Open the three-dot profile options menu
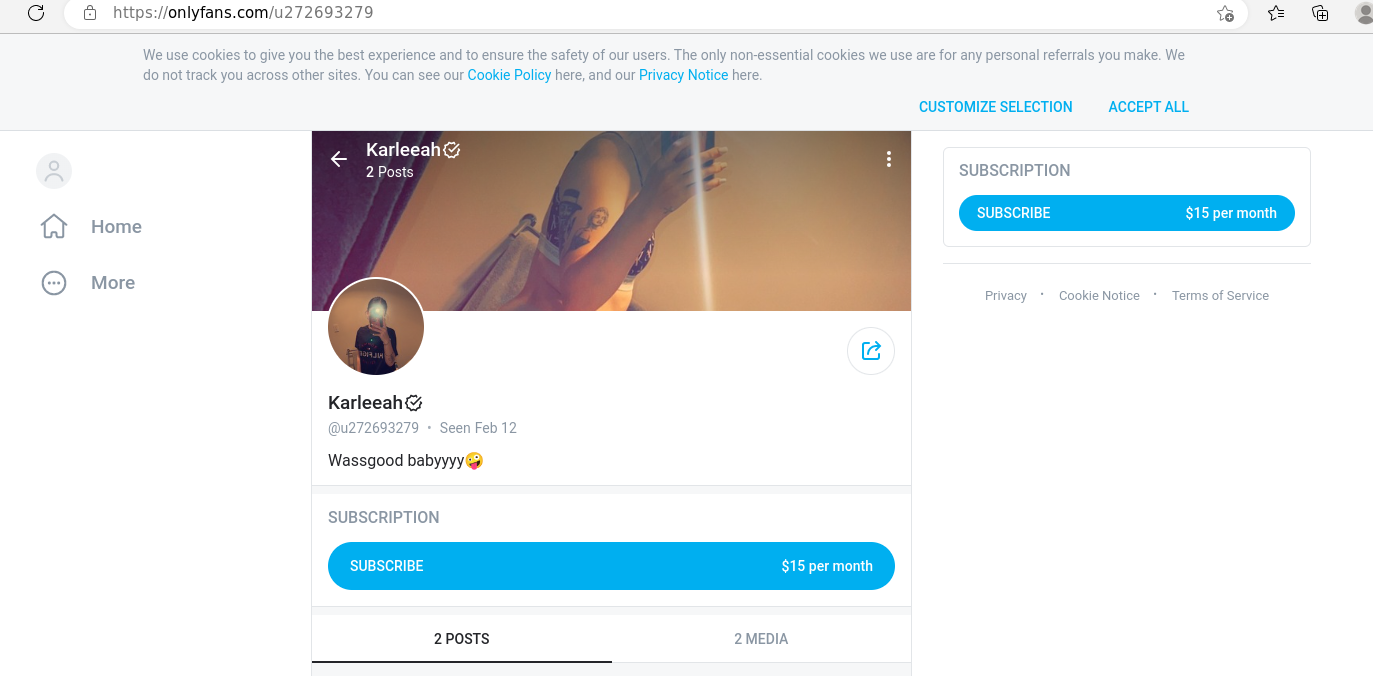This screenshot has height=676, width=1373. pos(888,159)
